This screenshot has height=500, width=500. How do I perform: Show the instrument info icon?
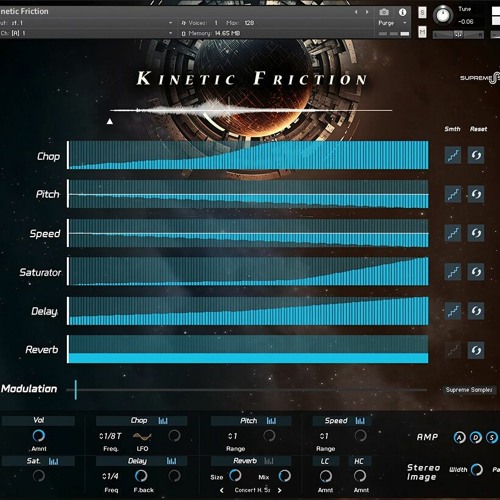pos(402,12)
